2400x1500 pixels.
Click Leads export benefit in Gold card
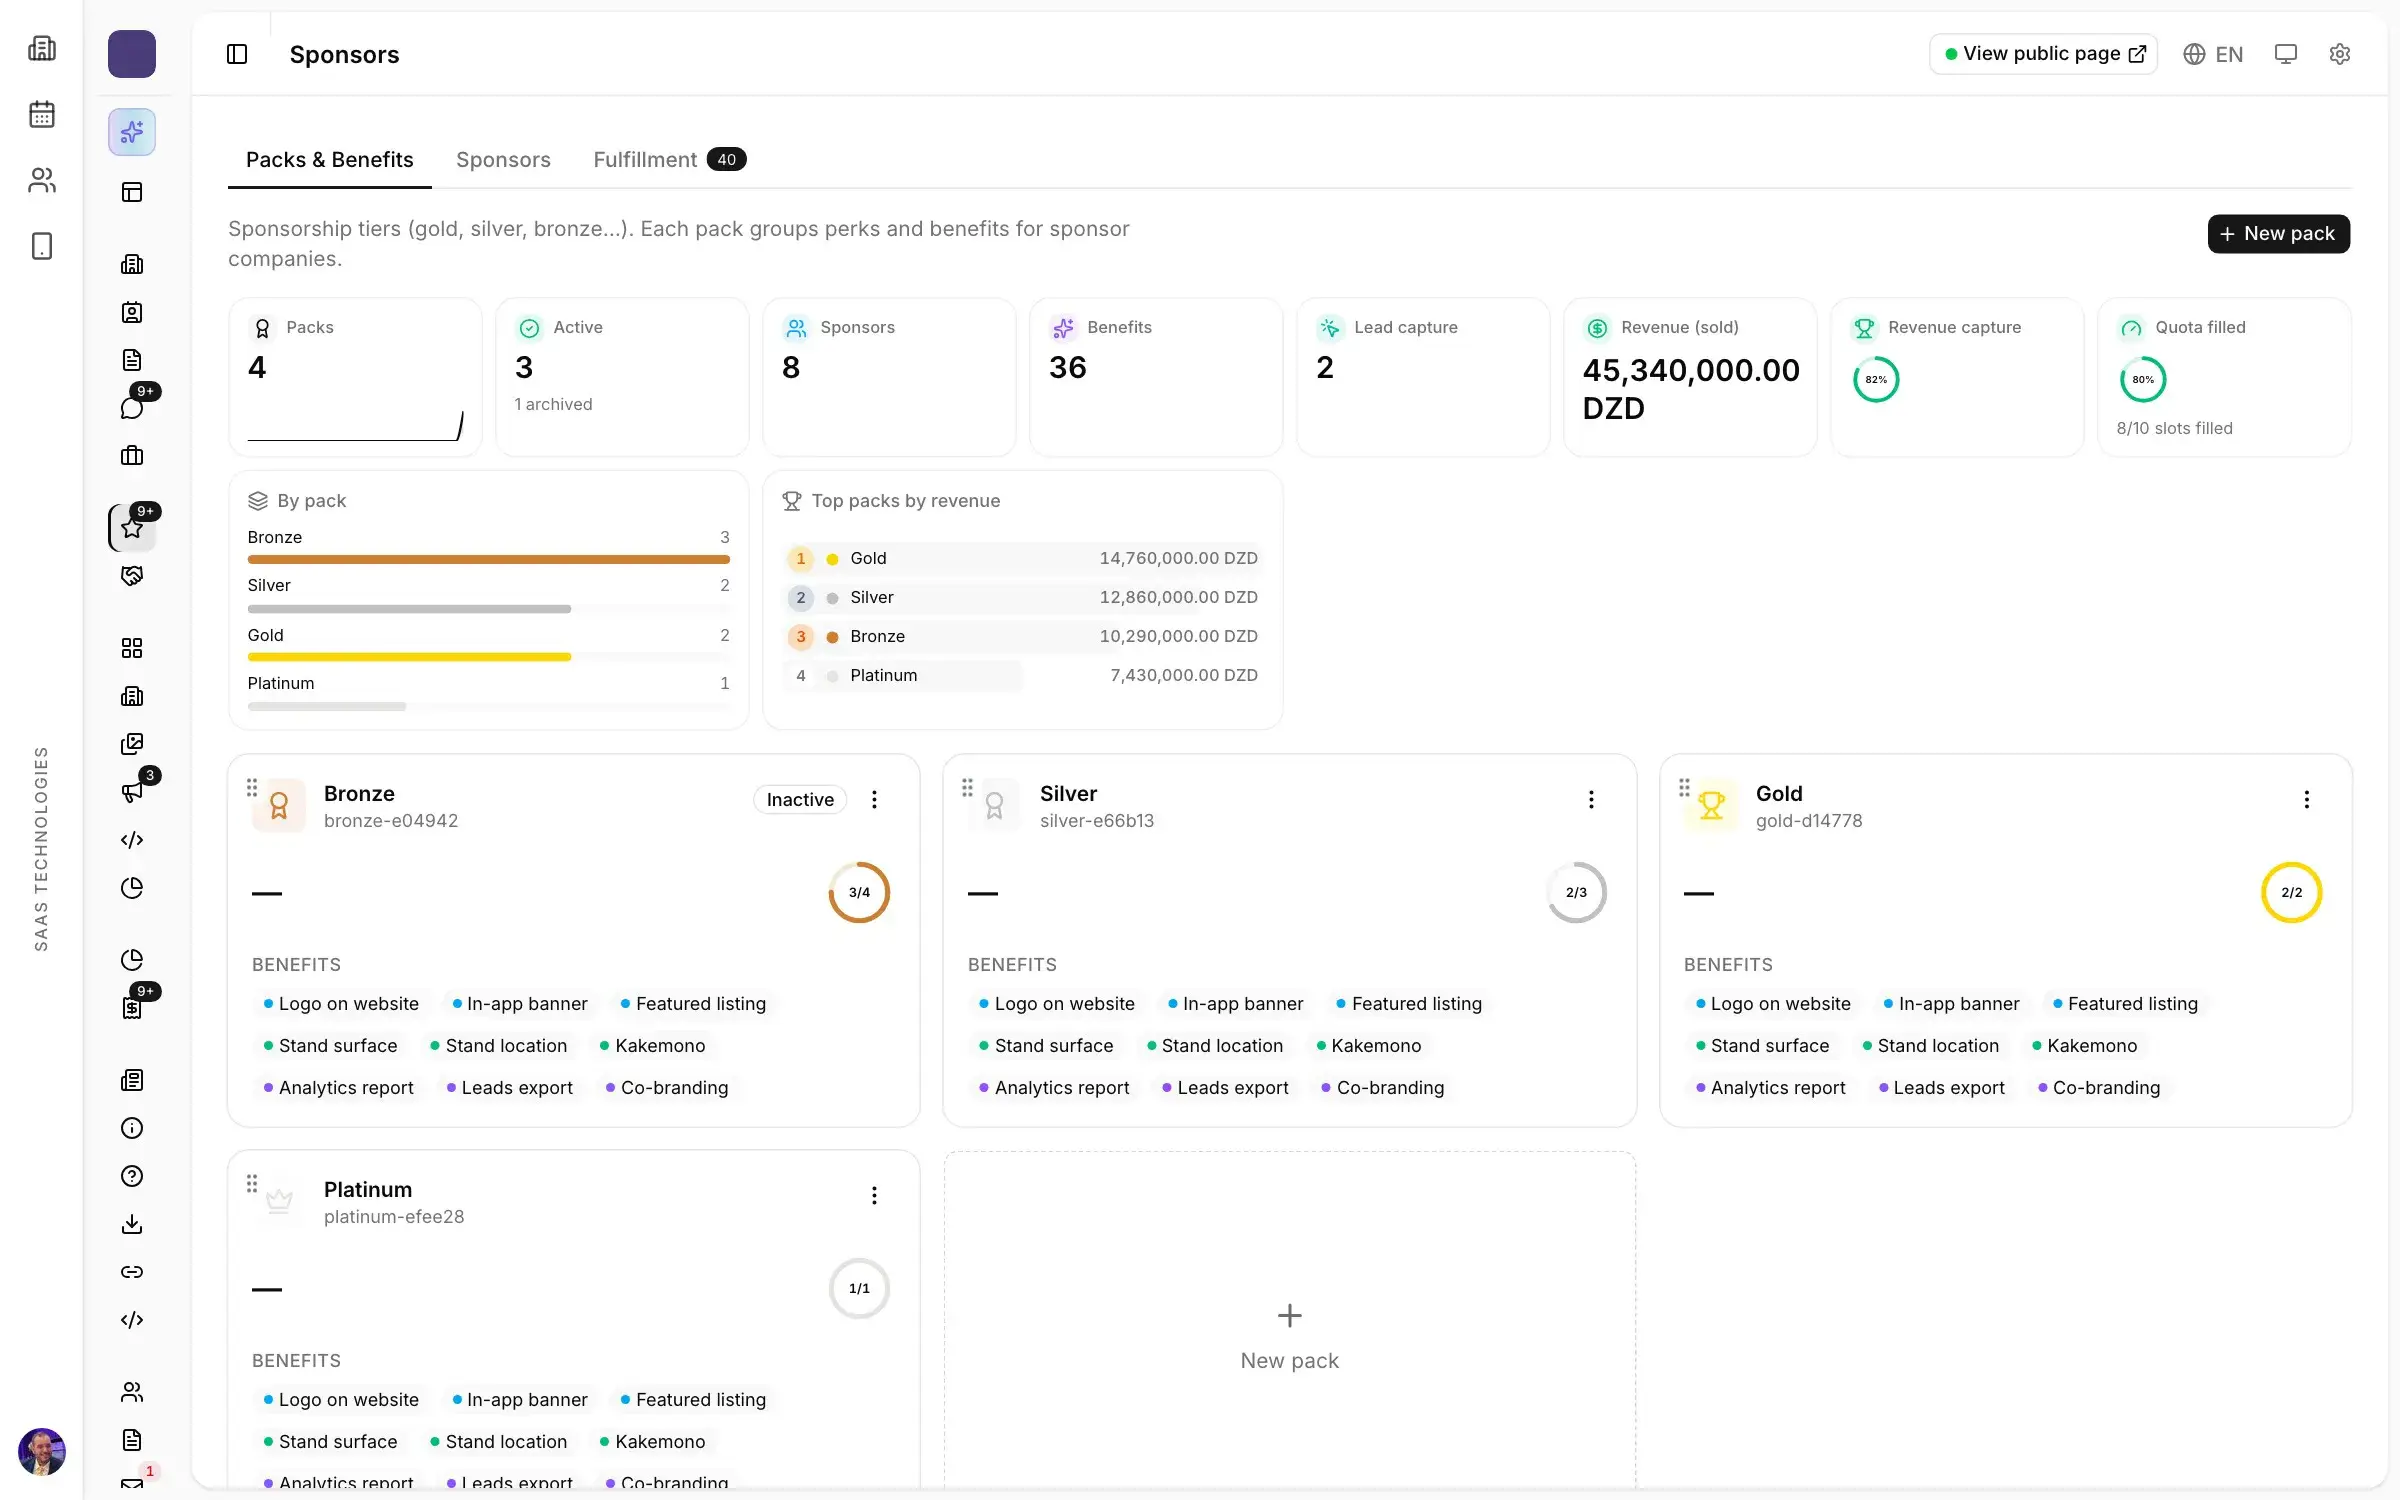tap(1941, 1088)
